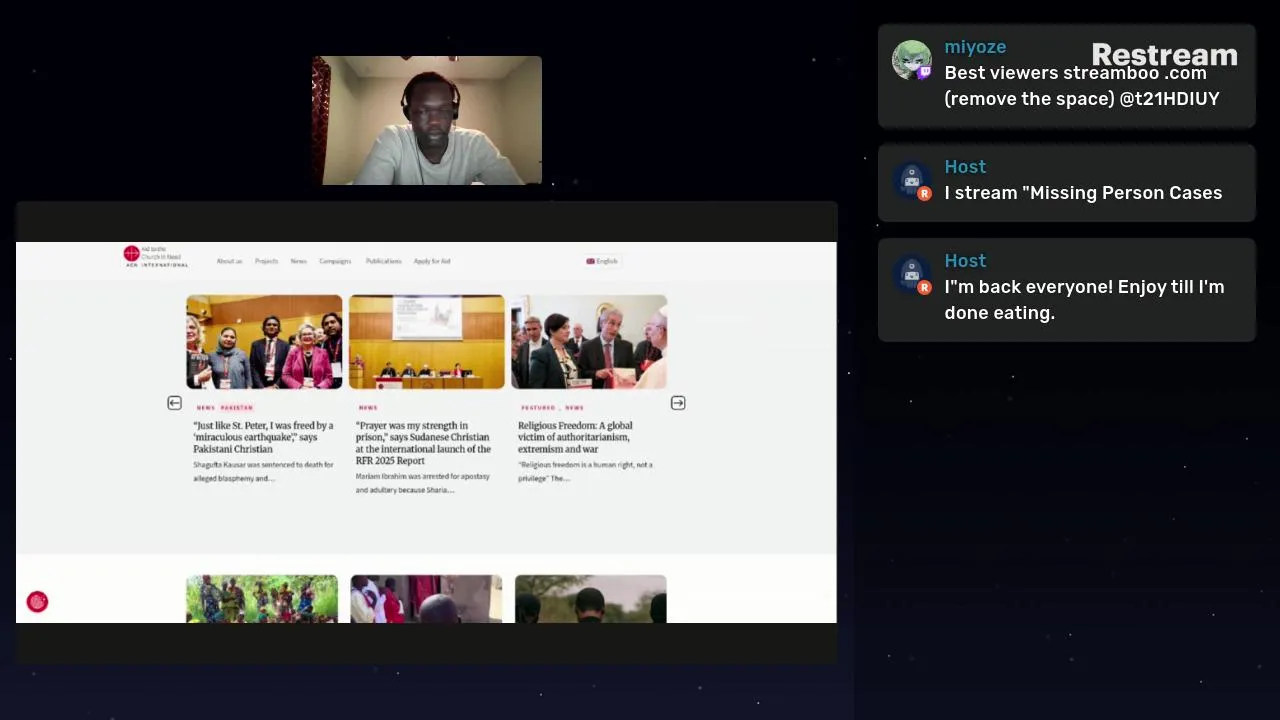
Task: Click Host avatar on Missing Person message
Action: pos(911,180)
